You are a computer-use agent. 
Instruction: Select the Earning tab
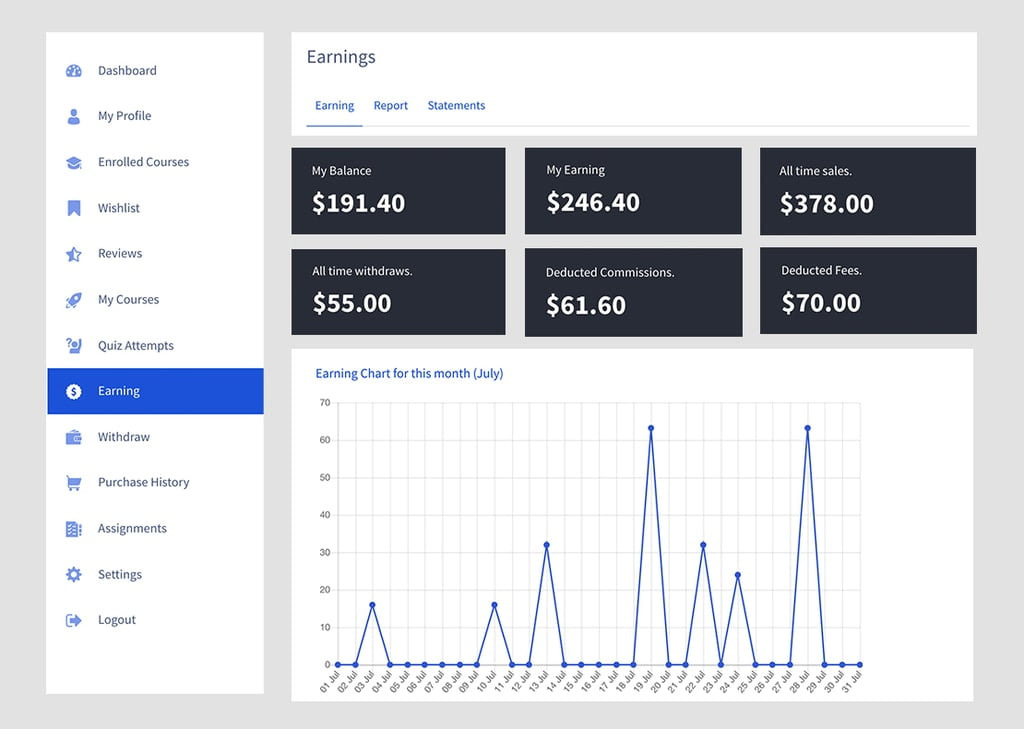tap(334, 106)
